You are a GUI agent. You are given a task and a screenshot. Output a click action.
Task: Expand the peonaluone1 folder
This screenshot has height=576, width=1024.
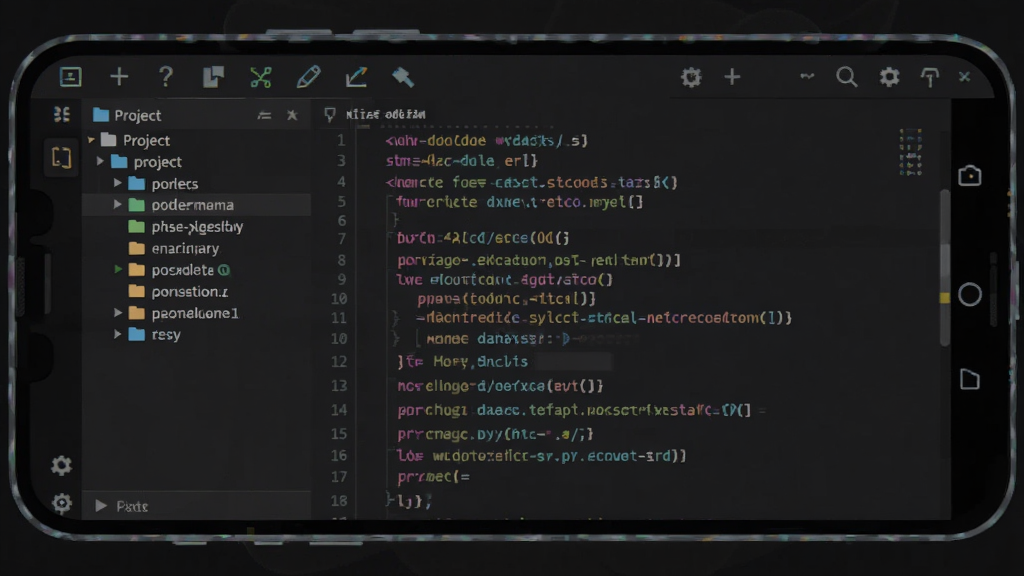(x=118, y=313)
